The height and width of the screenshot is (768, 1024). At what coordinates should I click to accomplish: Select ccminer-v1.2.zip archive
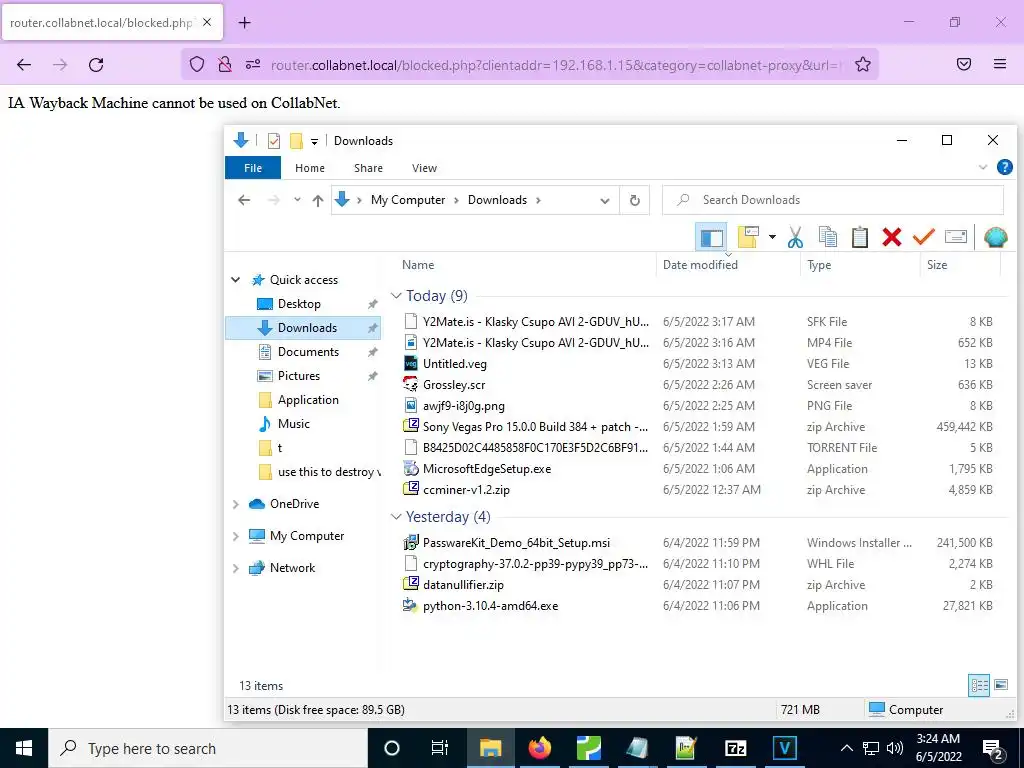point(466,490)
